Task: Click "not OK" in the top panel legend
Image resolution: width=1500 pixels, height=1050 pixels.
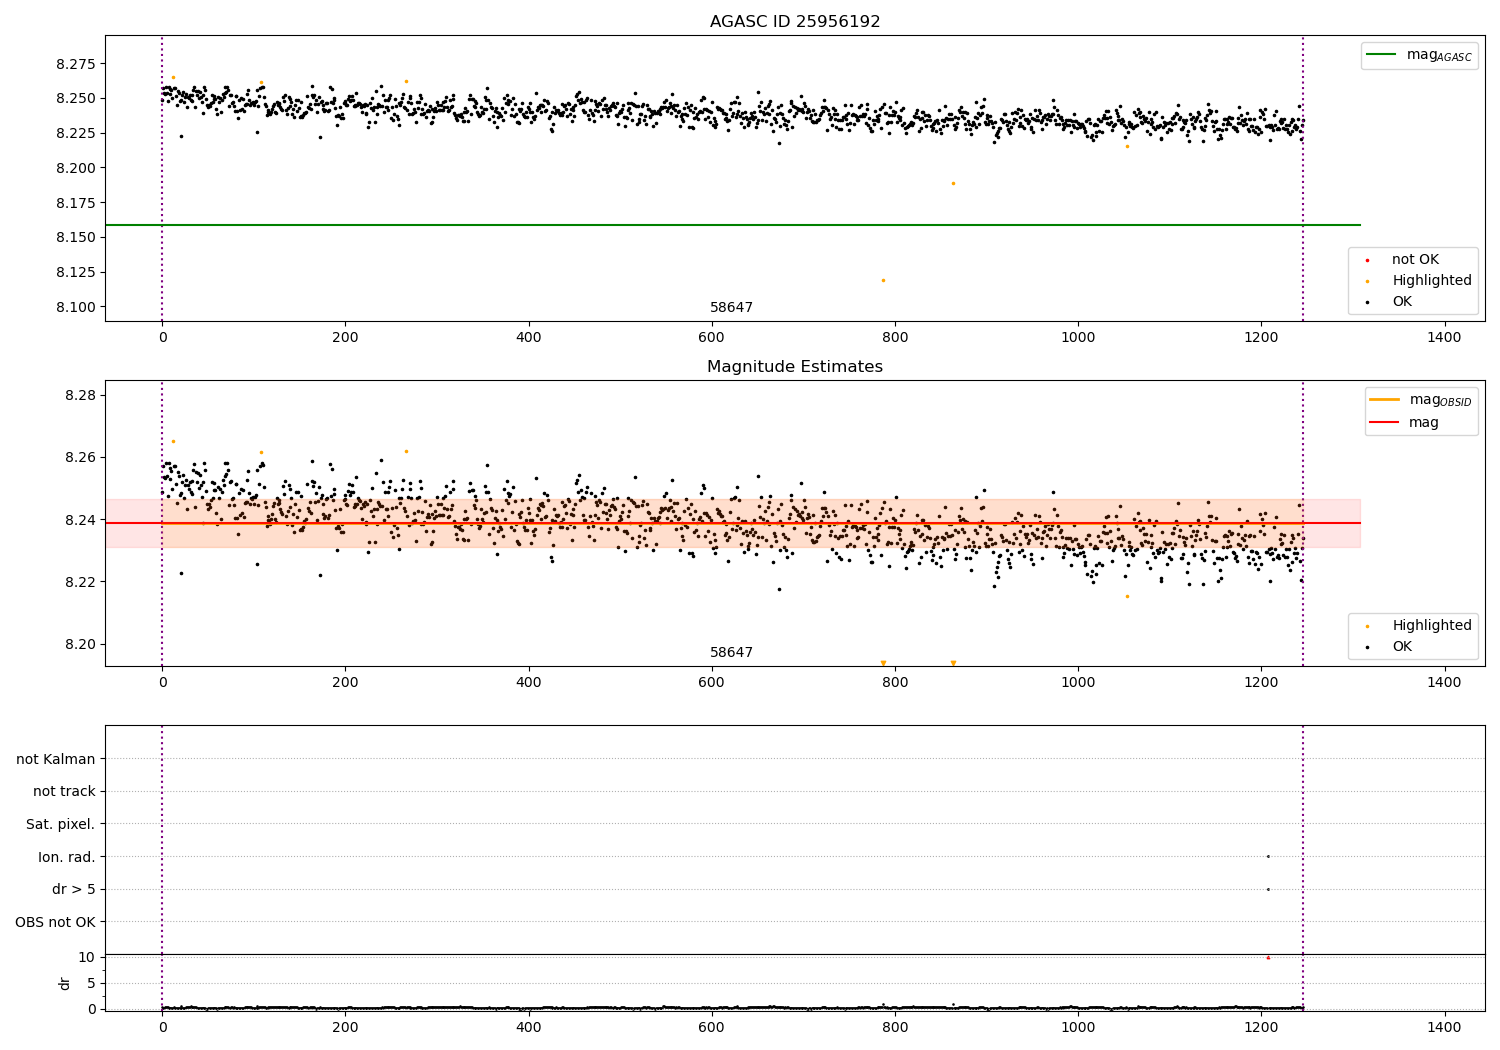Action: tap(1415, 260)
